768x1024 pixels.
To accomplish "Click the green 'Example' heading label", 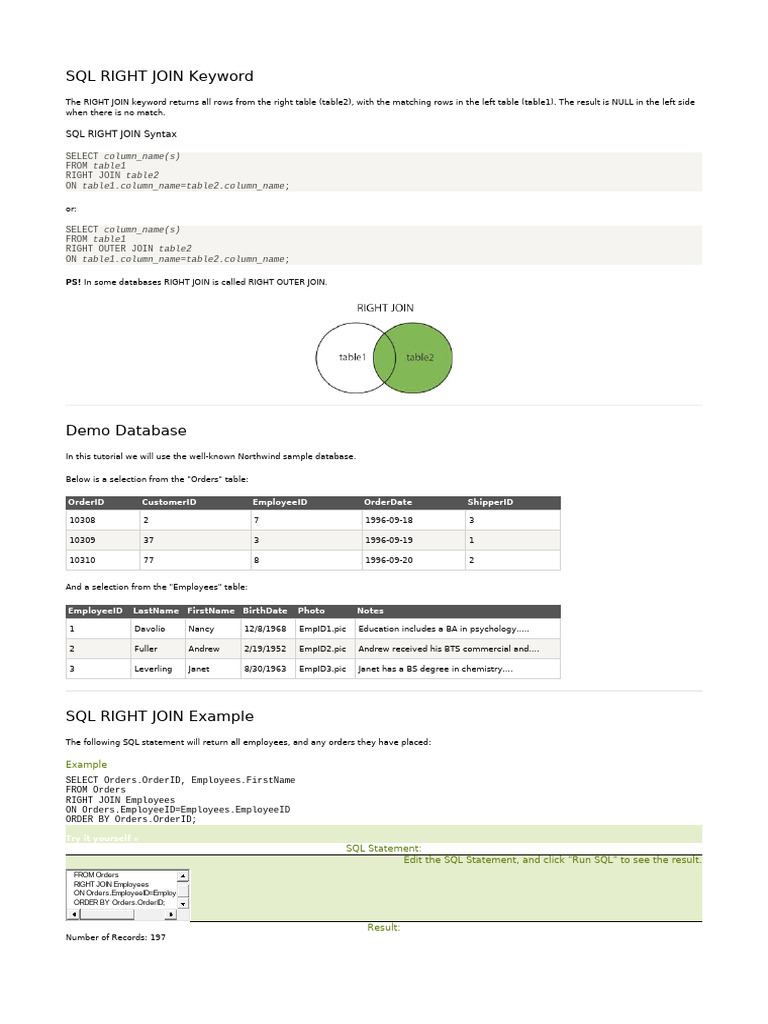I will [x=86, y=764].
